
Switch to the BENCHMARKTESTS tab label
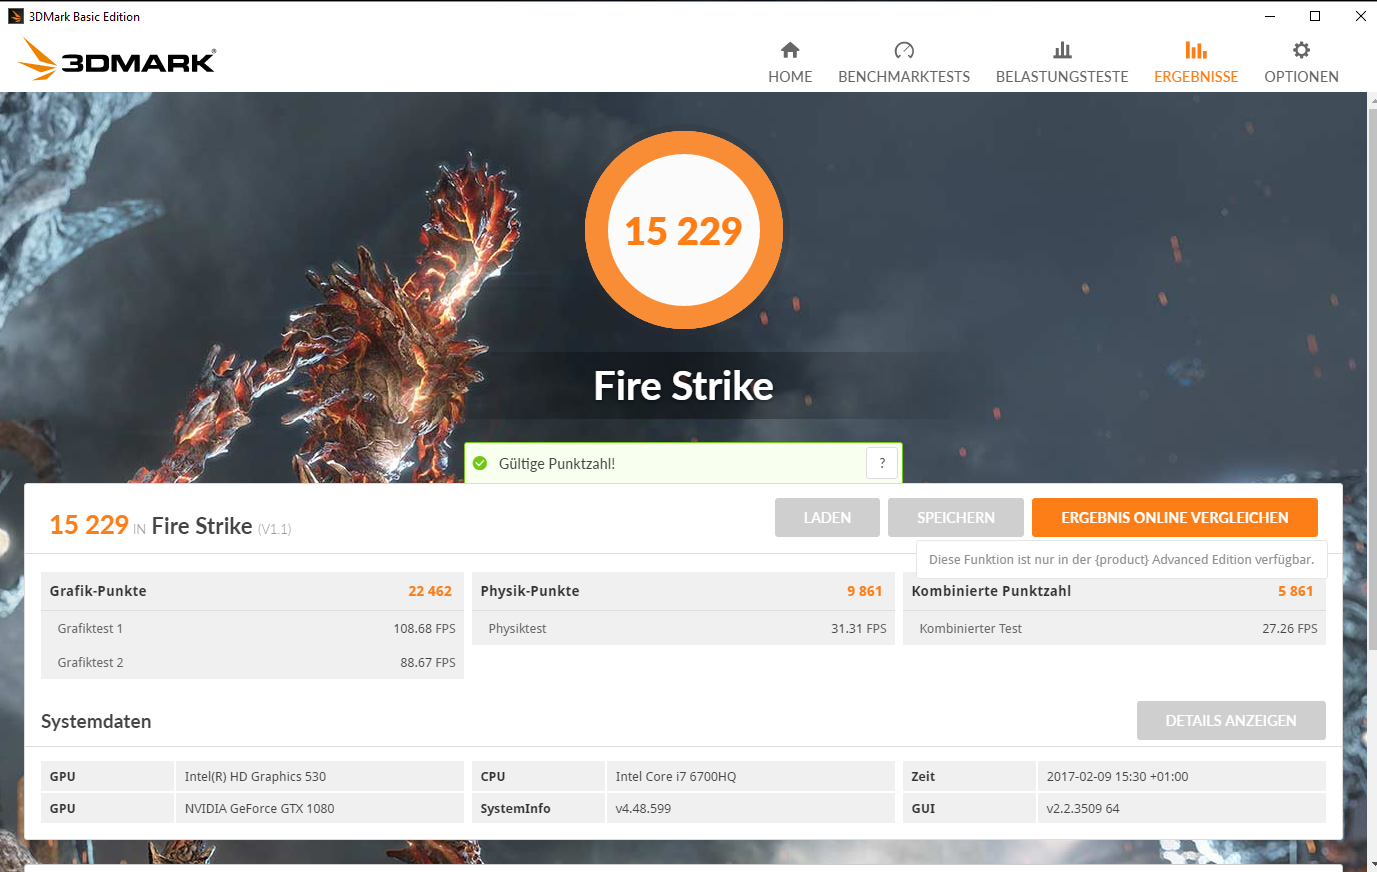coord(904,77)
